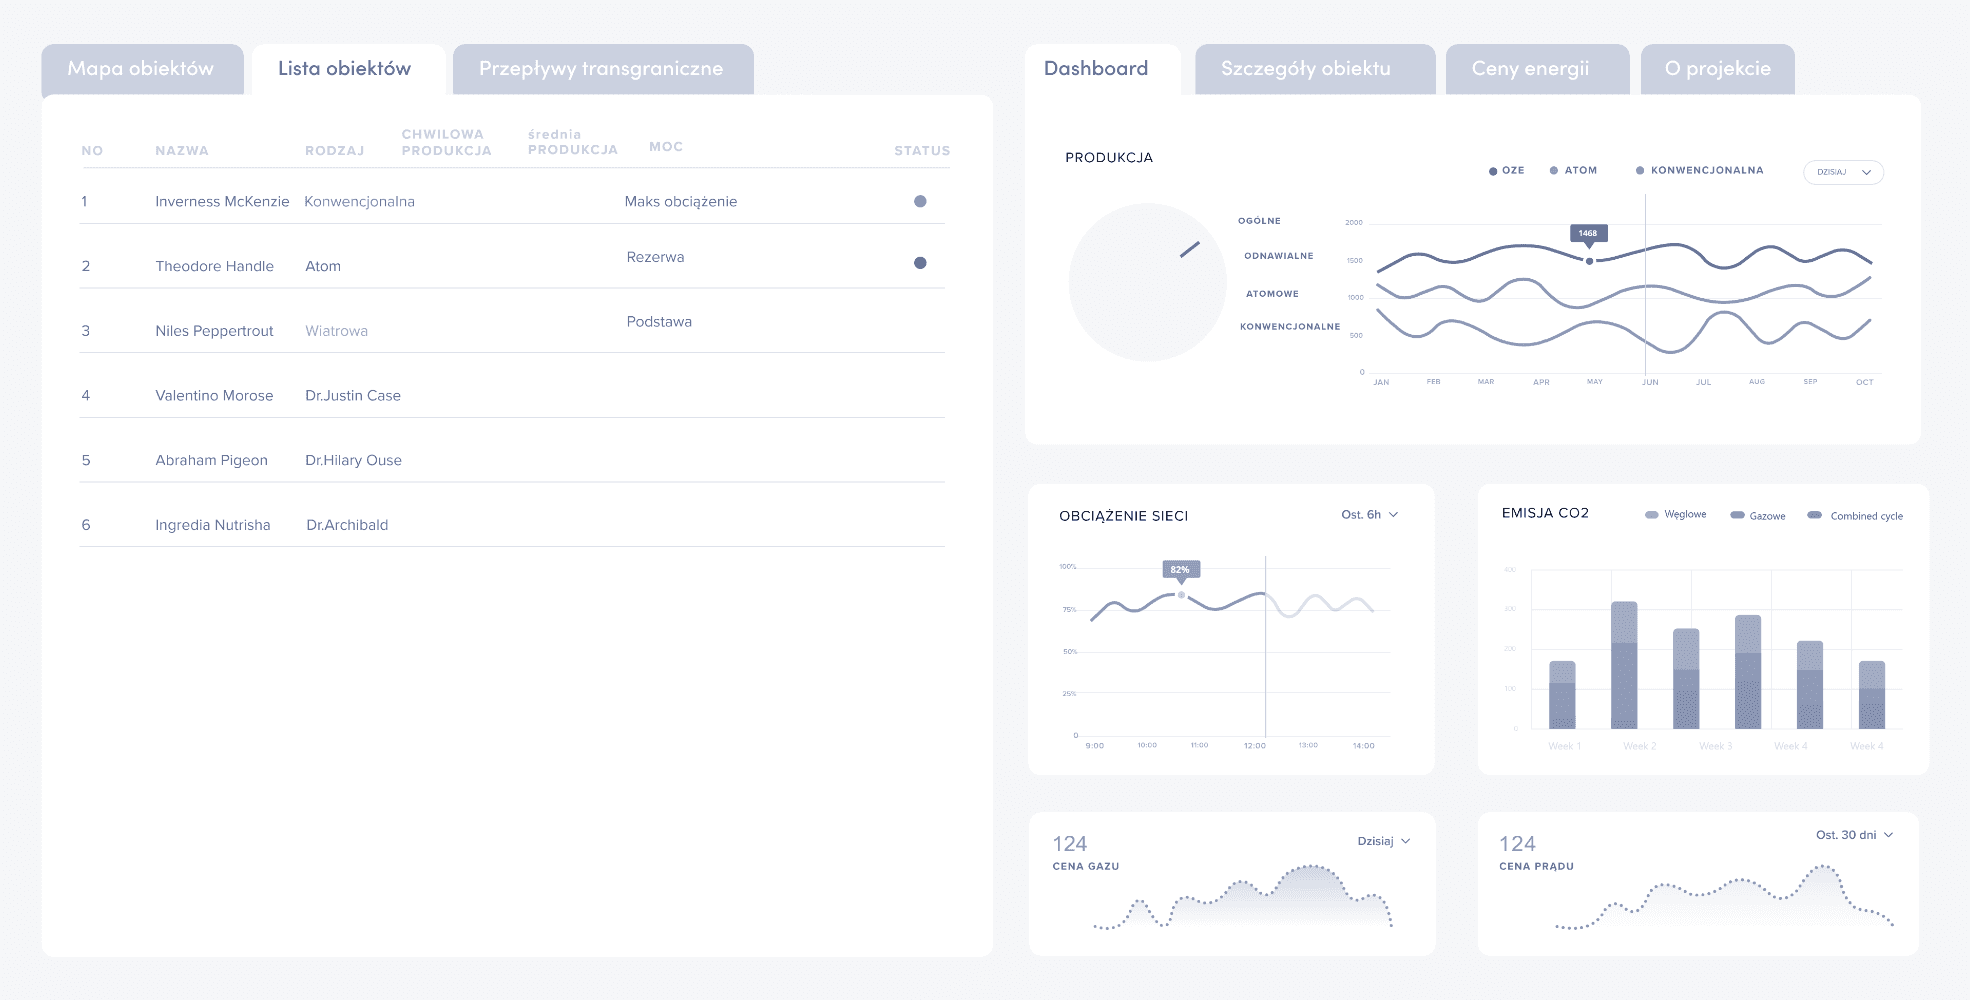The image size is (1970, 1000).
Task: Open the DZISIAJ dropdown in Produkcja
Action: [x=1843, y=172]
